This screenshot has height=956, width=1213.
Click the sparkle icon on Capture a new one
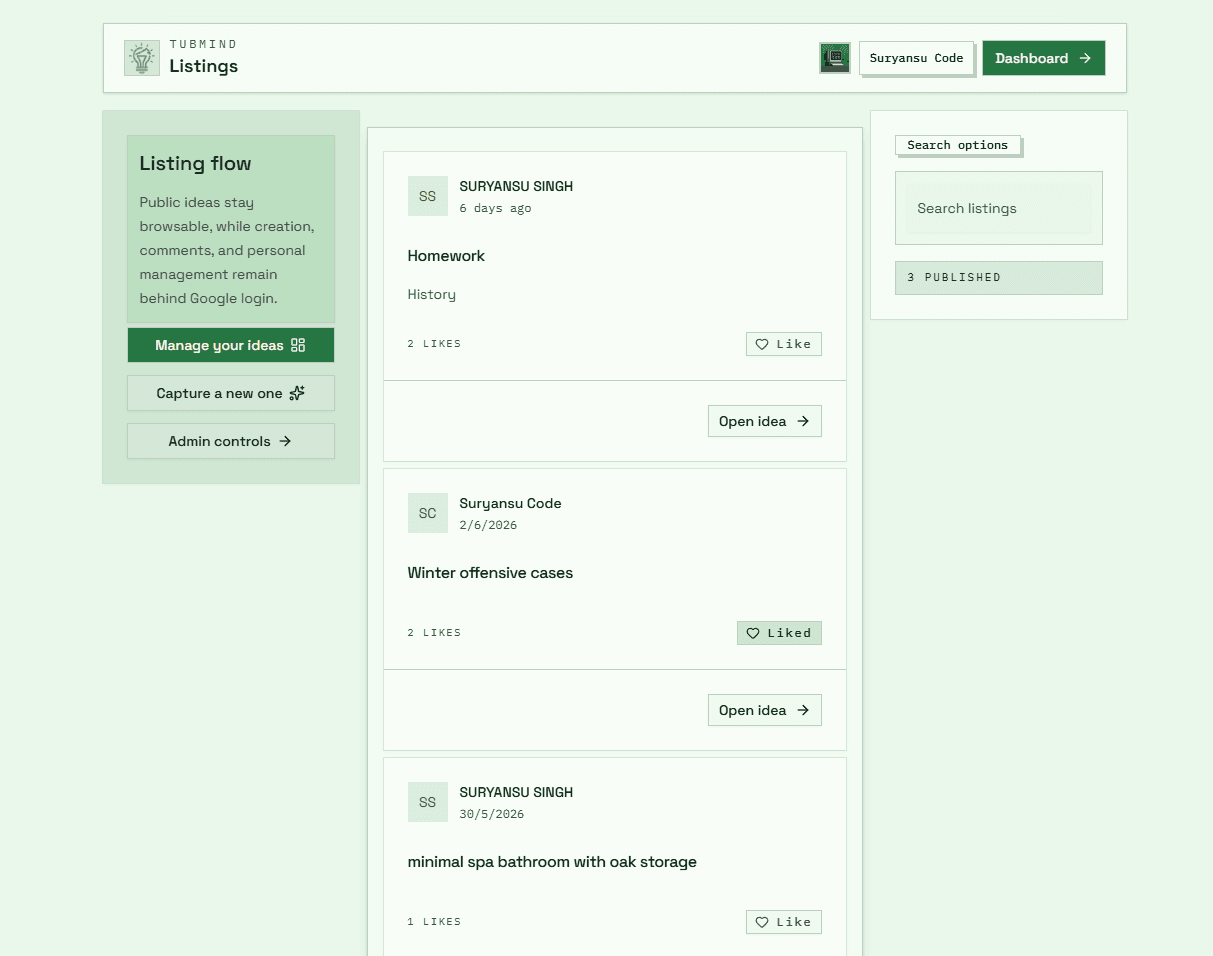(297, 393)
